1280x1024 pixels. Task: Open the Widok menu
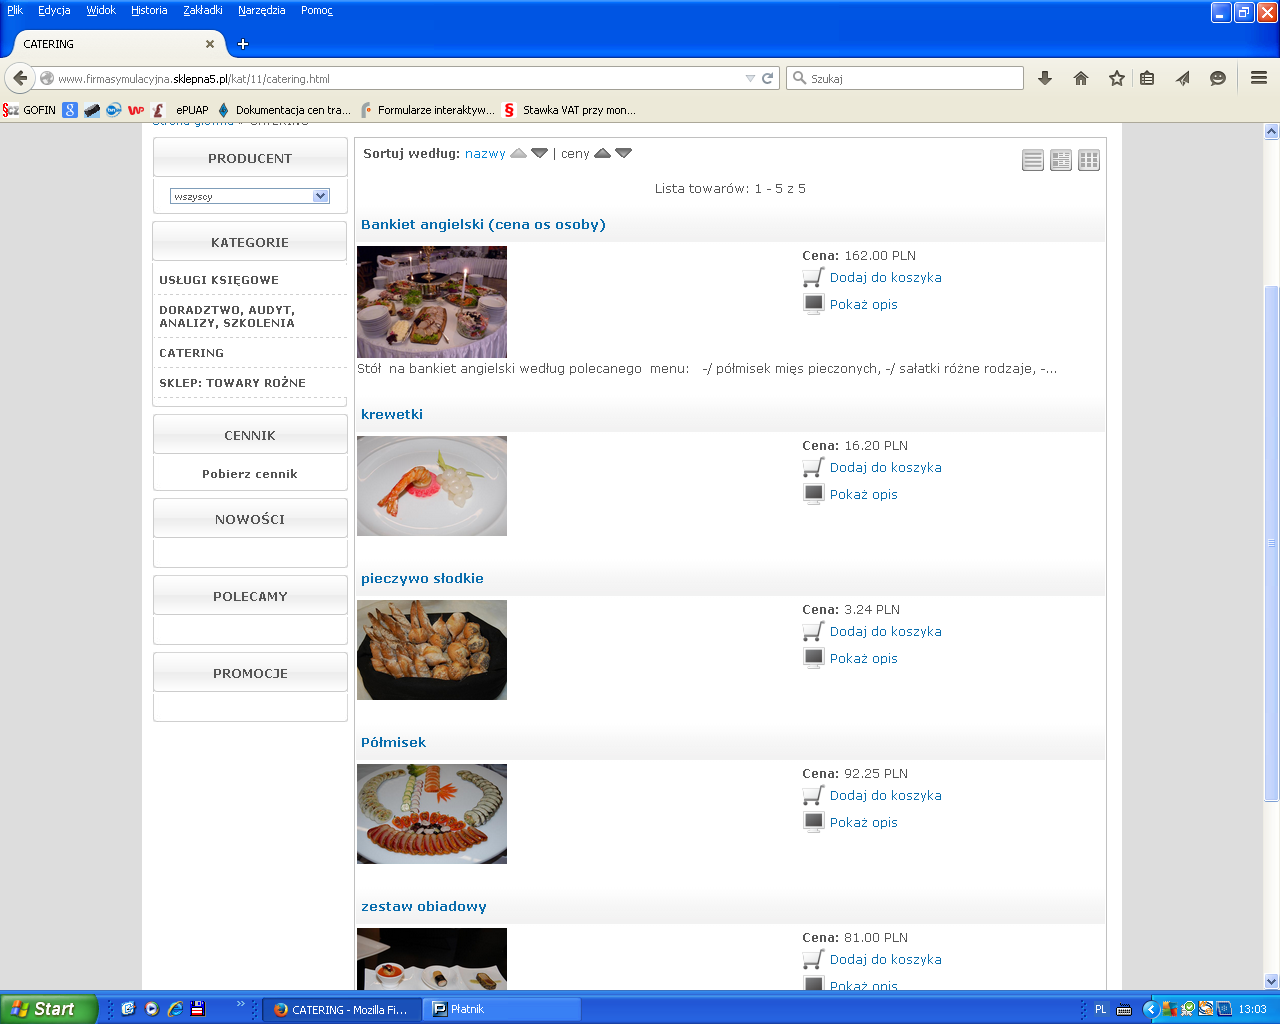[101, 10]
